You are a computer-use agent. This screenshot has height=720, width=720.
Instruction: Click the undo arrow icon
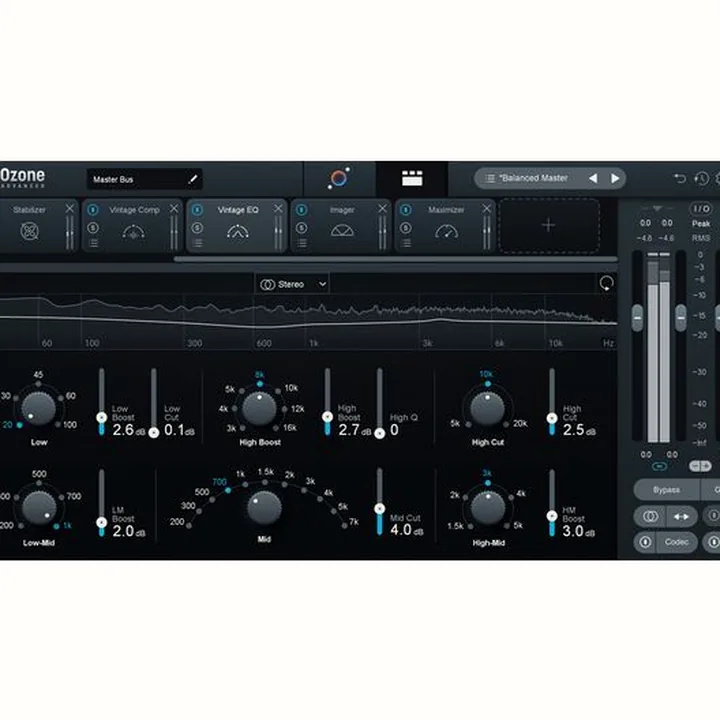[680, 178]
